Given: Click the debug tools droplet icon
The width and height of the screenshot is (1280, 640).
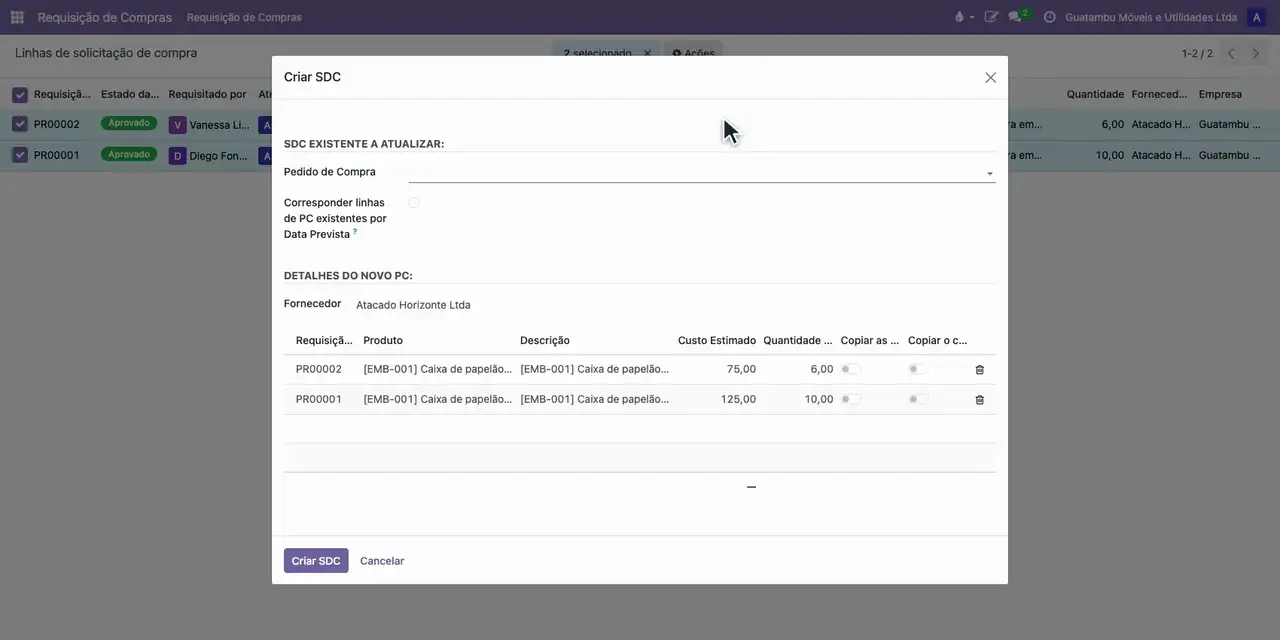Looking at the screenshot, I should pyautogui.click(x=963, y=17).
